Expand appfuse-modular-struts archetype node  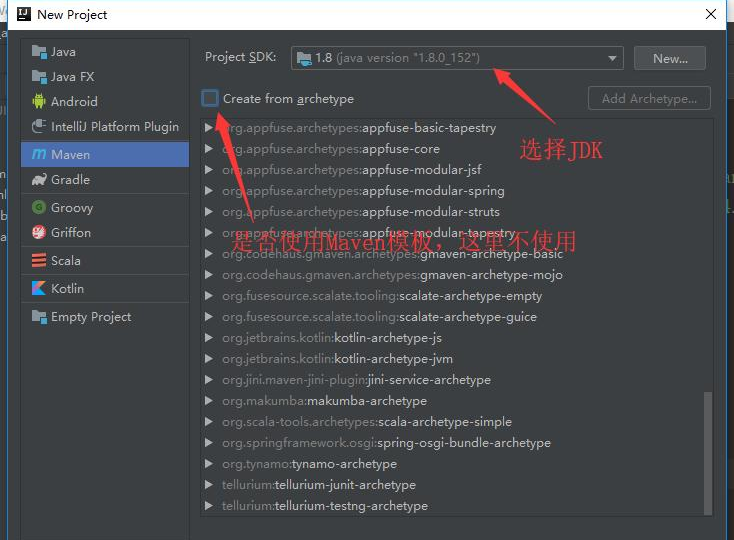[209, 212]
